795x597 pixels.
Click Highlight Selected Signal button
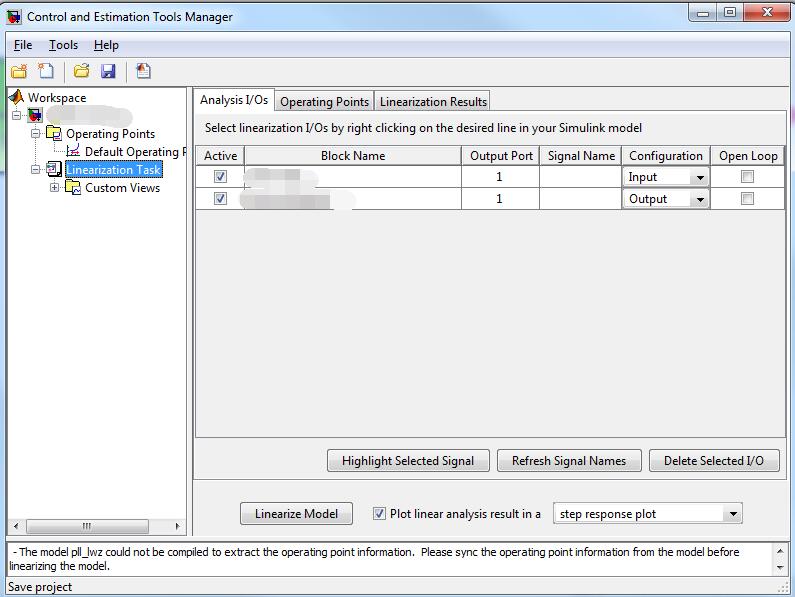(408, 461)
